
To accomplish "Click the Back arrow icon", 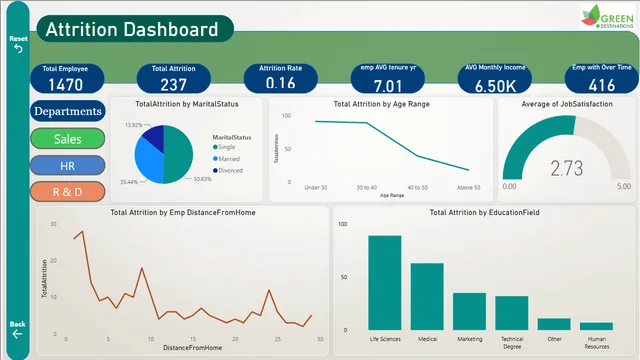I will click(17, 334).
